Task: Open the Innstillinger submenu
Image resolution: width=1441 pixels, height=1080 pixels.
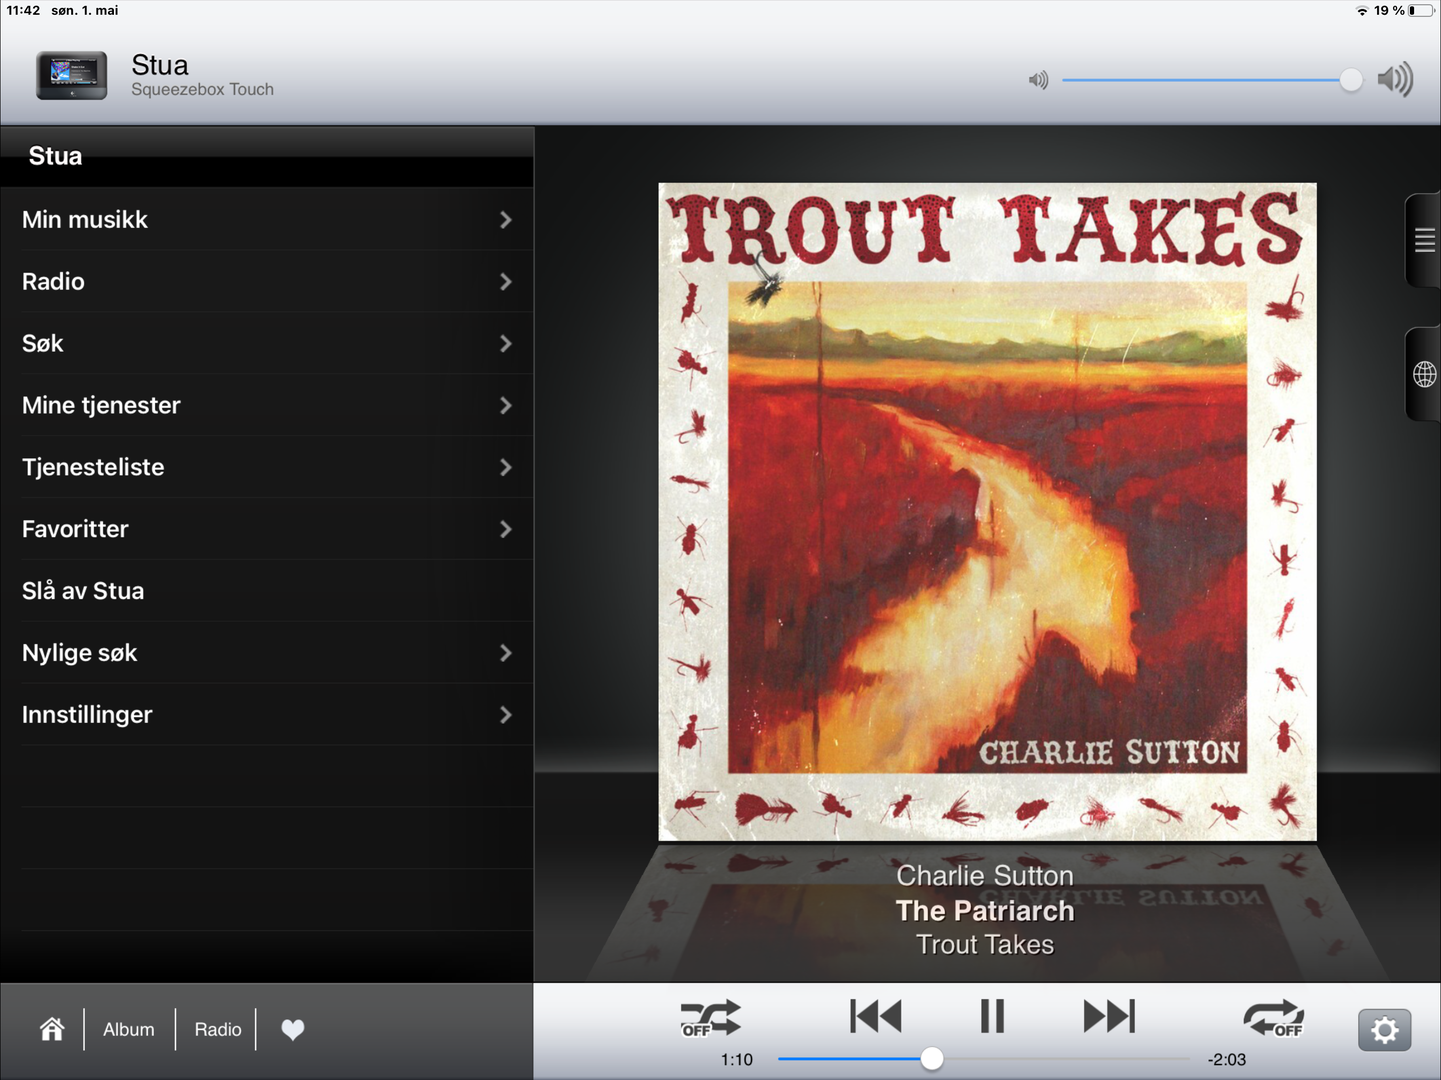Action: [267, 715]
